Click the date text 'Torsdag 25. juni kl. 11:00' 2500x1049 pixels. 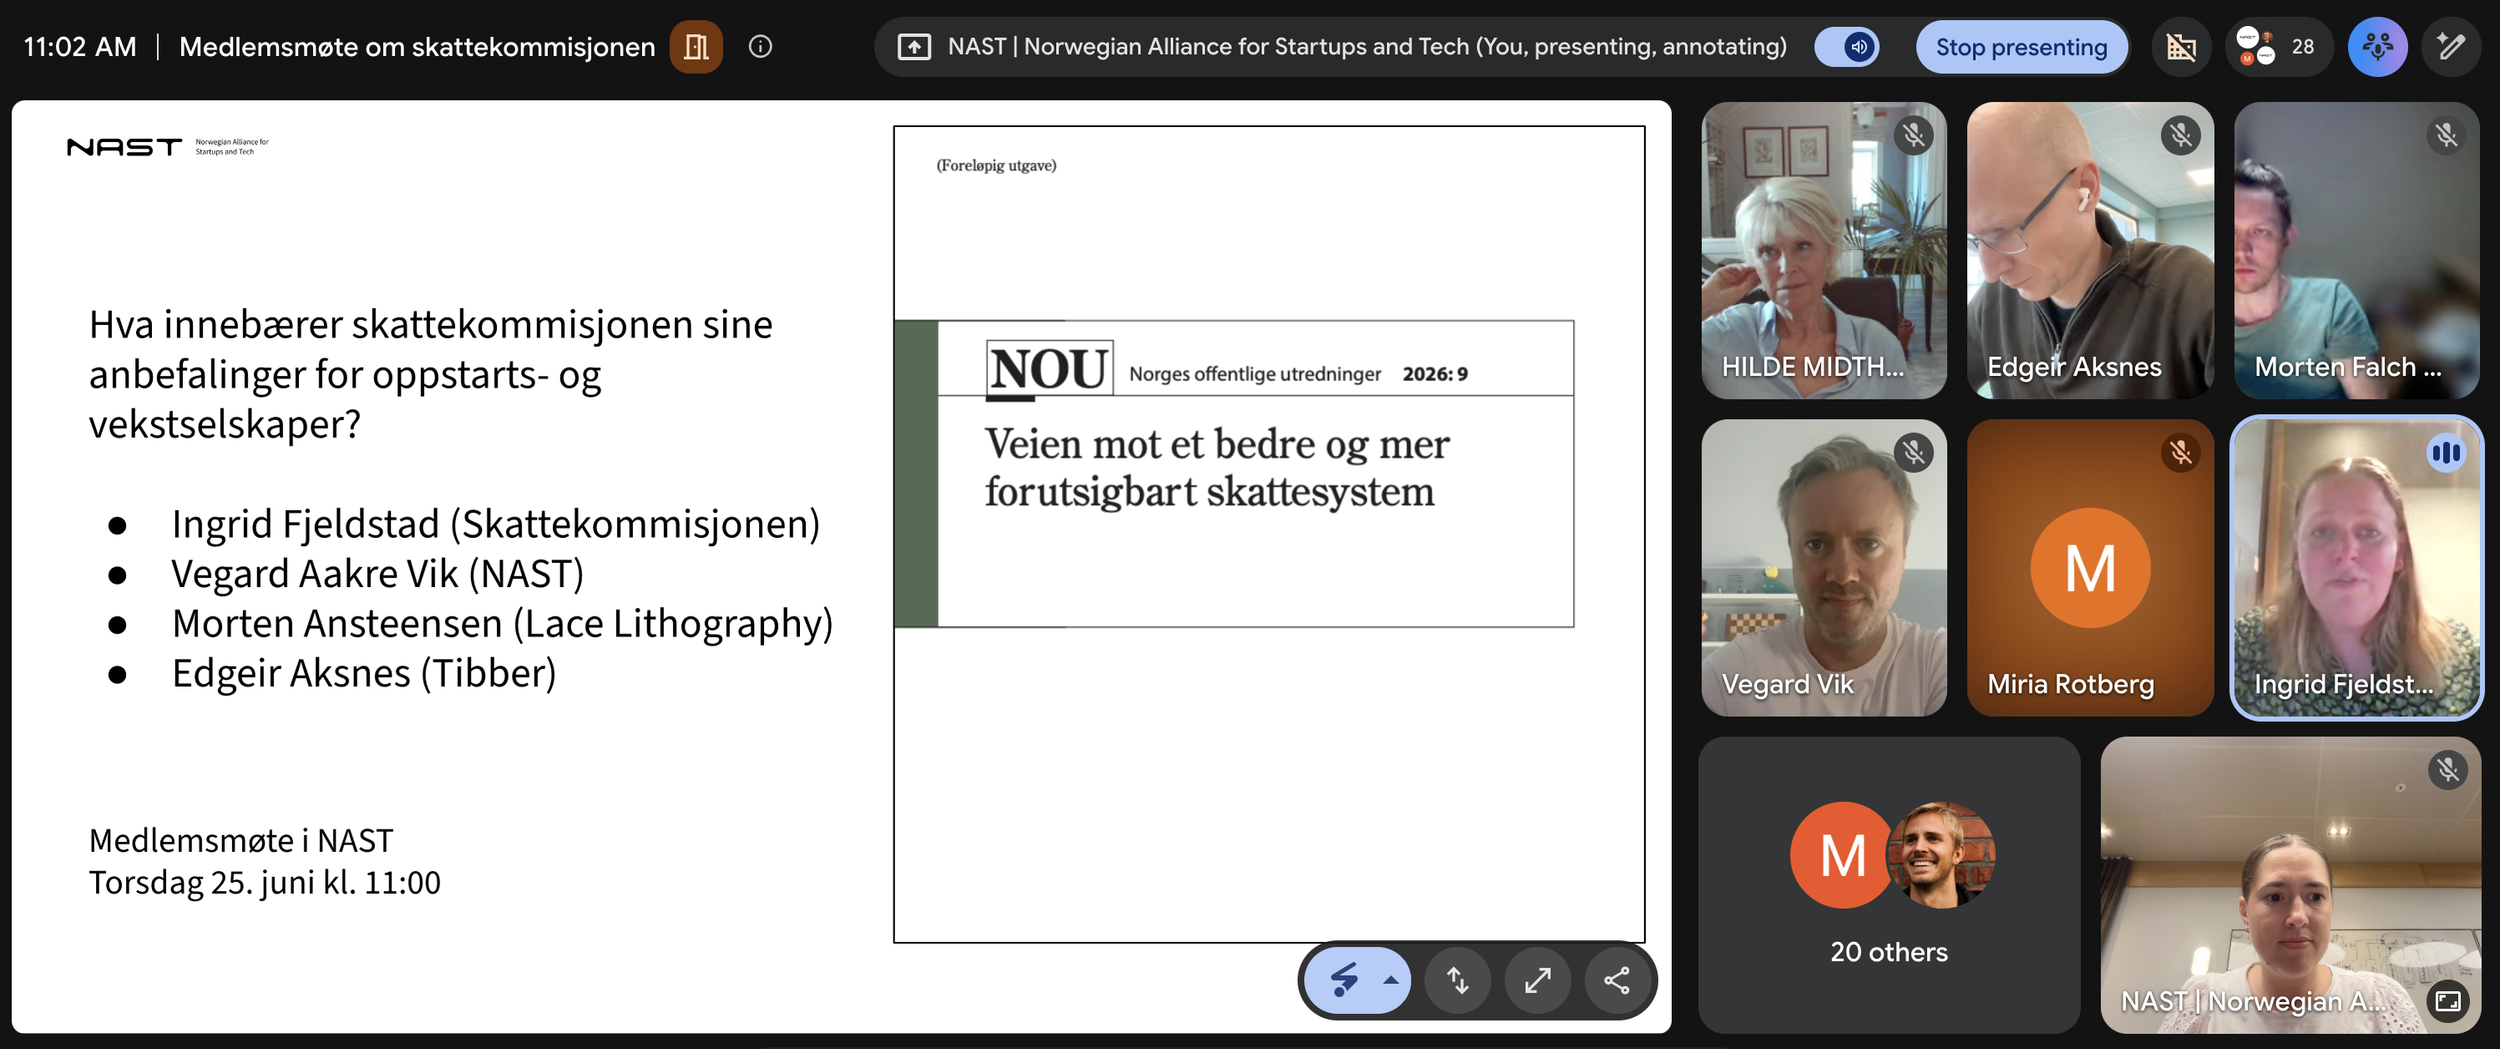[265, 883]
